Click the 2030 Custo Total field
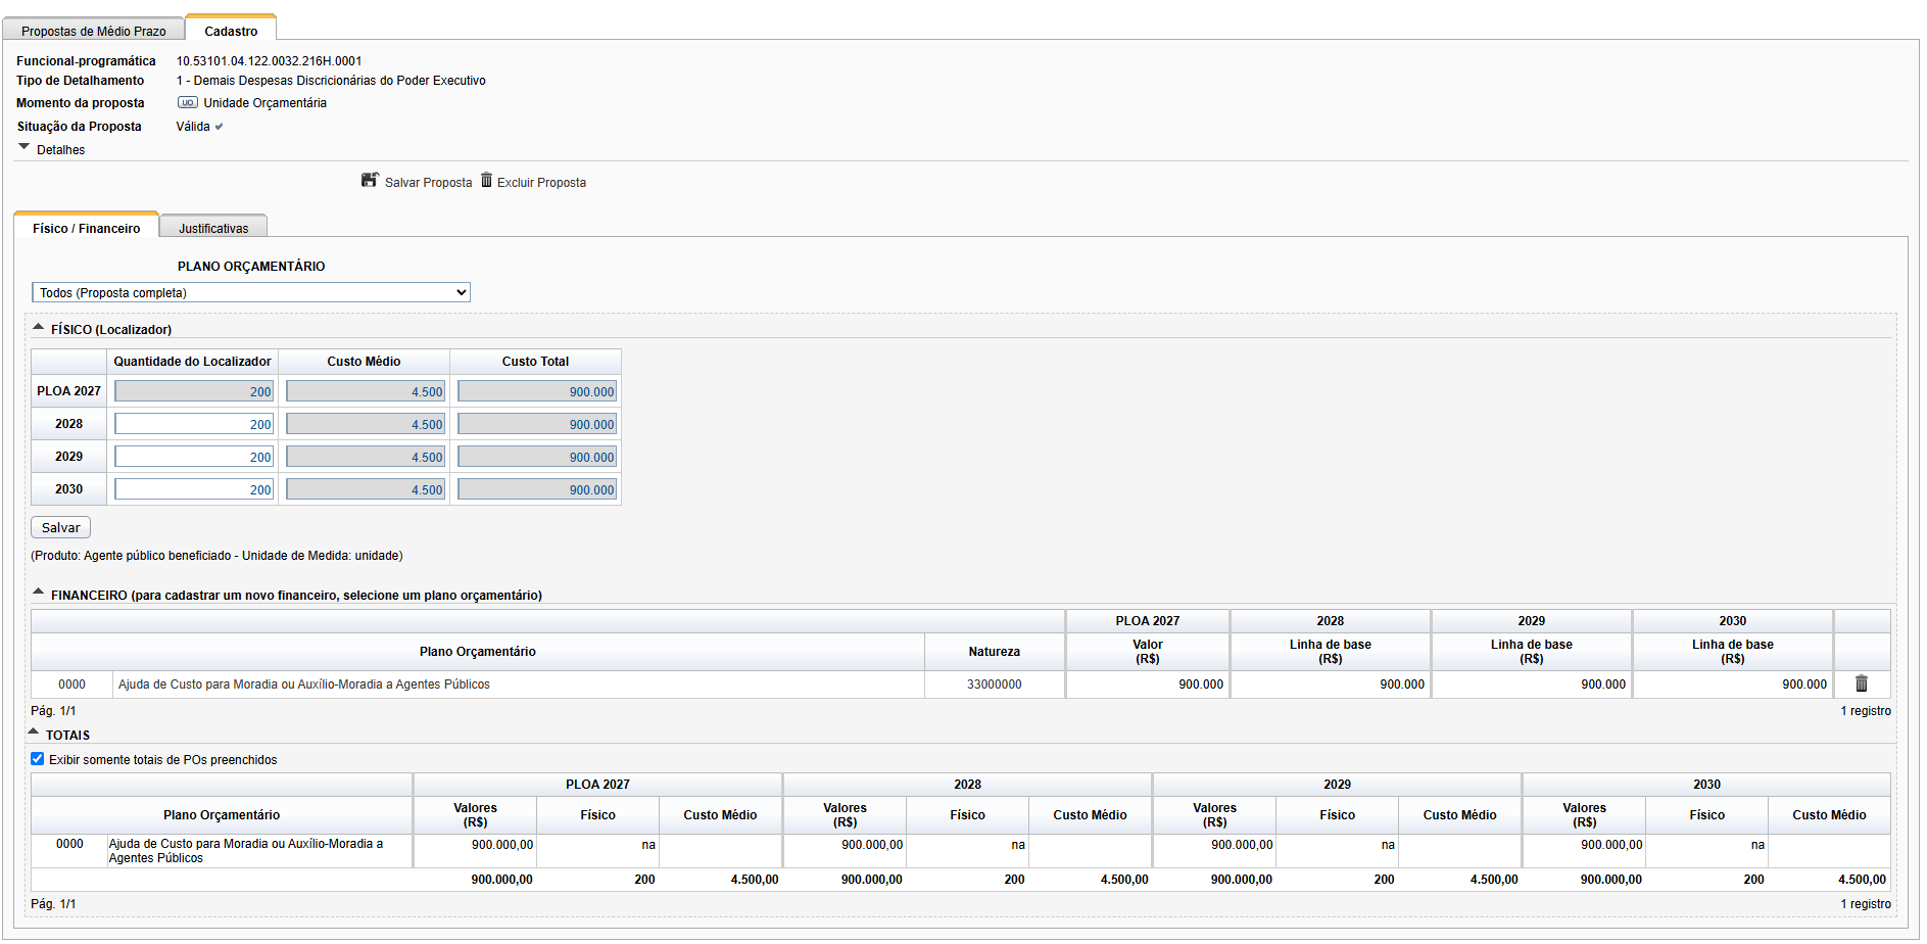1927x944 pixels. pyautogui.click(x=537, y=490)
